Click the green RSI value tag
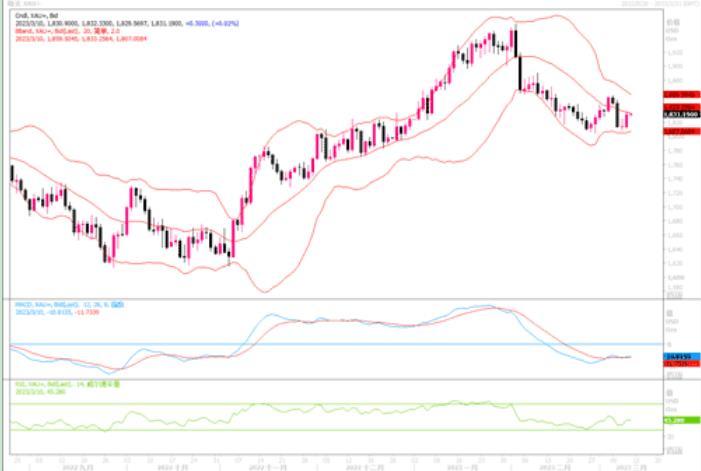 681,422
